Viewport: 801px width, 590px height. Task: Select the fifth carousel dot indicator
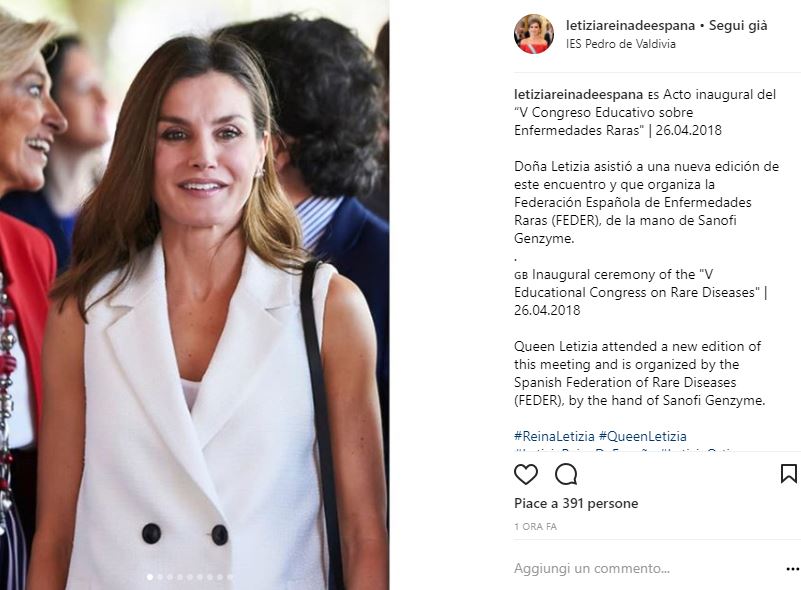[x=190, y=577]
